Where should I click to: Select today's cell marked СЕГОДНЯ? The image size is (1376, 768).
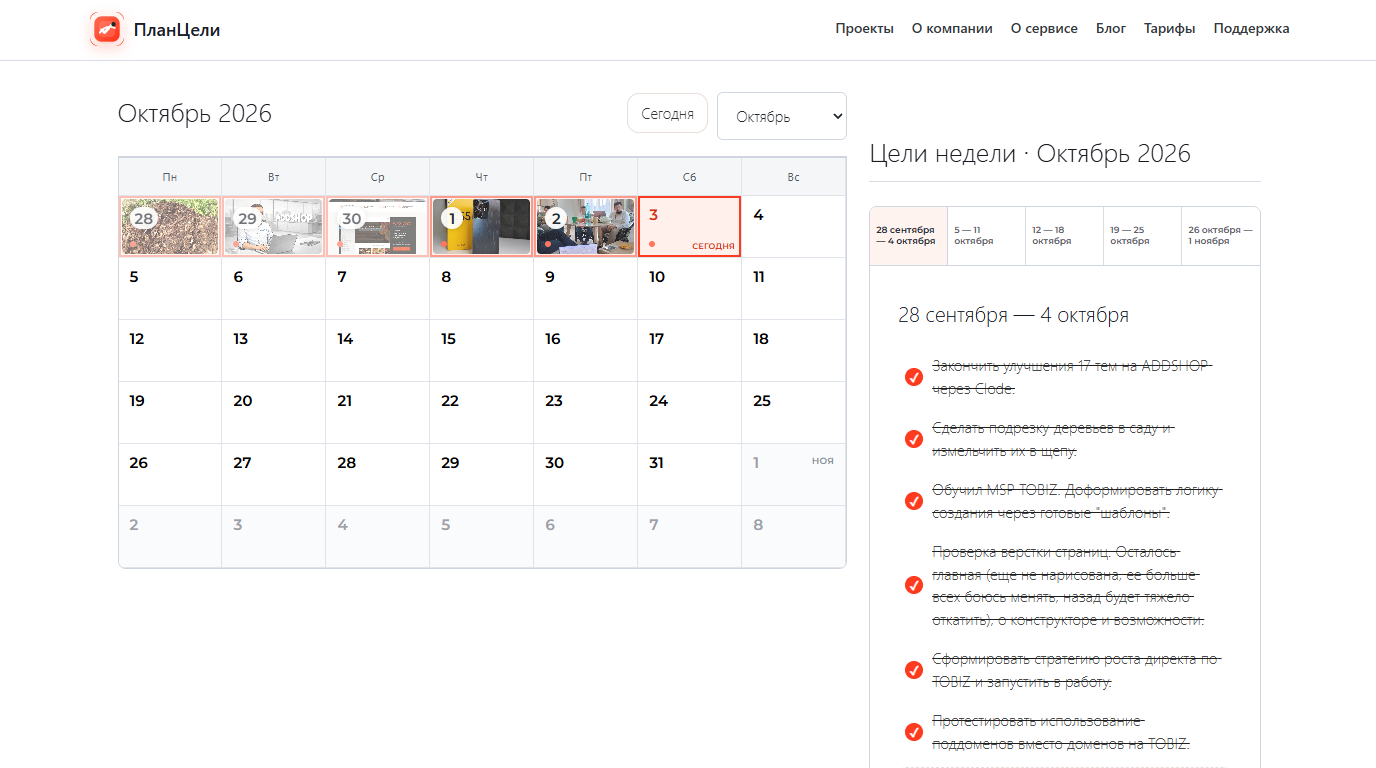690,226
